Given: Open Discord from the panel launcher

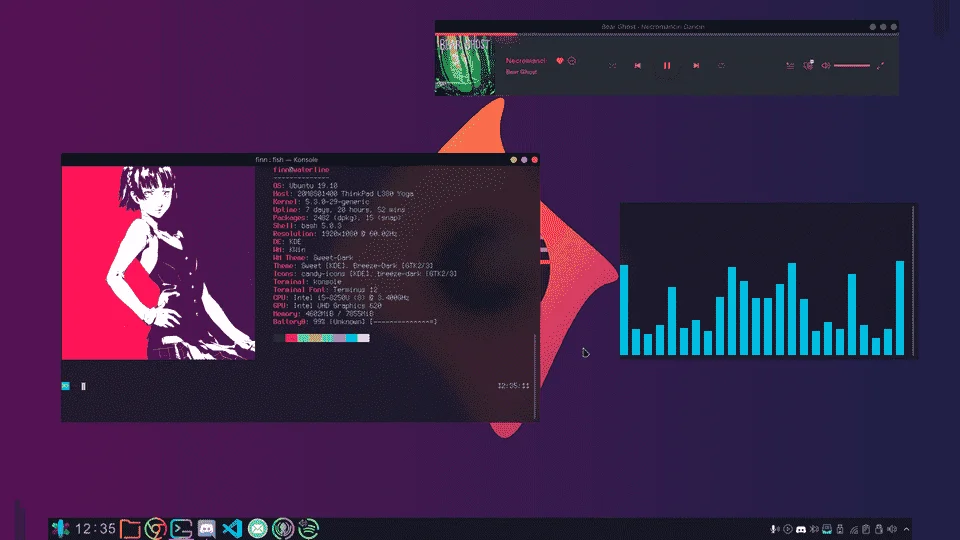Looking at the screenshot, I should [x=207, y=528].
